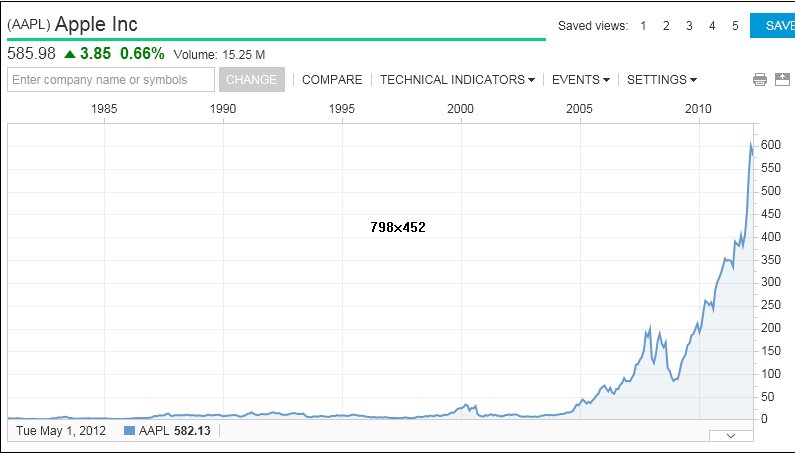Click the green up-arrow change indicator
795x453 pixels.
pyautogui.click(x=70, y=54)
